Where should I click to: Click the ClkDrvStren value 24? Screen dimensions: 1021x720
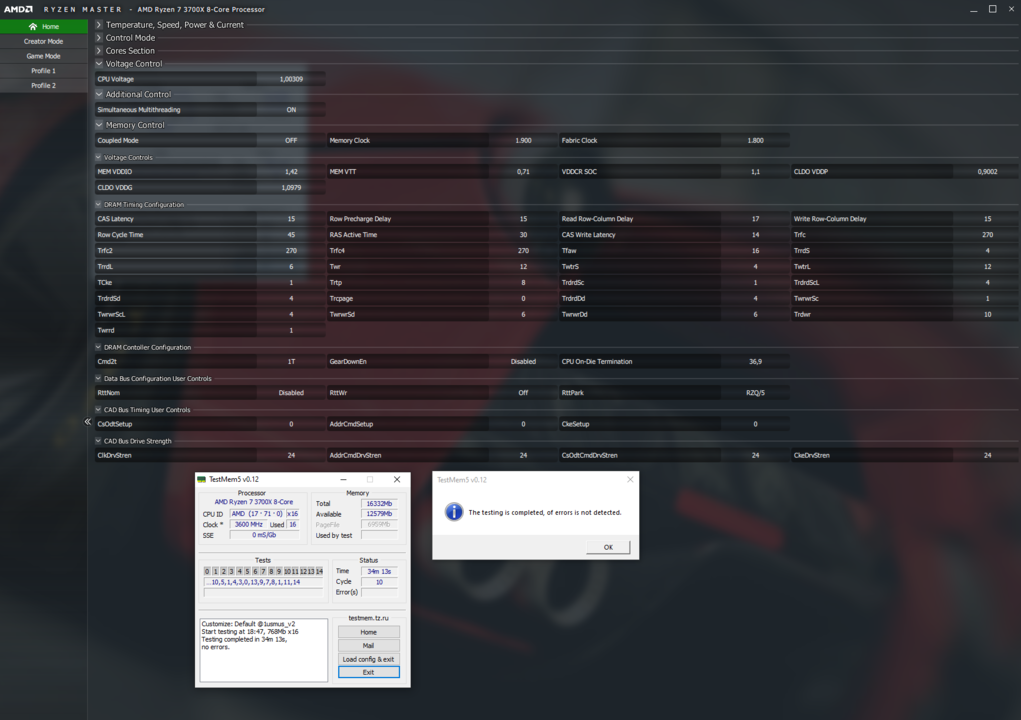click(291, 456)
